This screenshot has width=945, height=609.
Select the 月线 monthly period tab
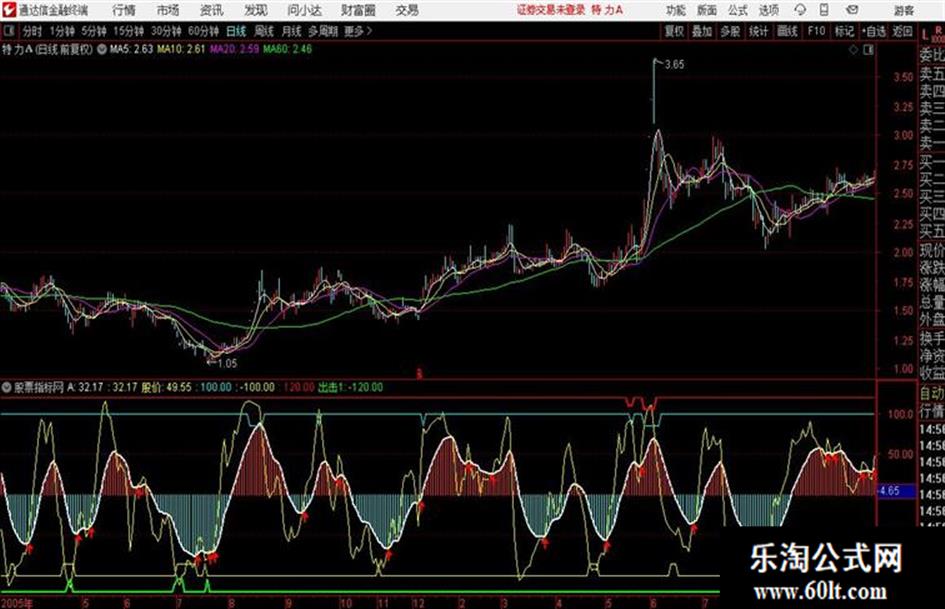coord(292,31)
